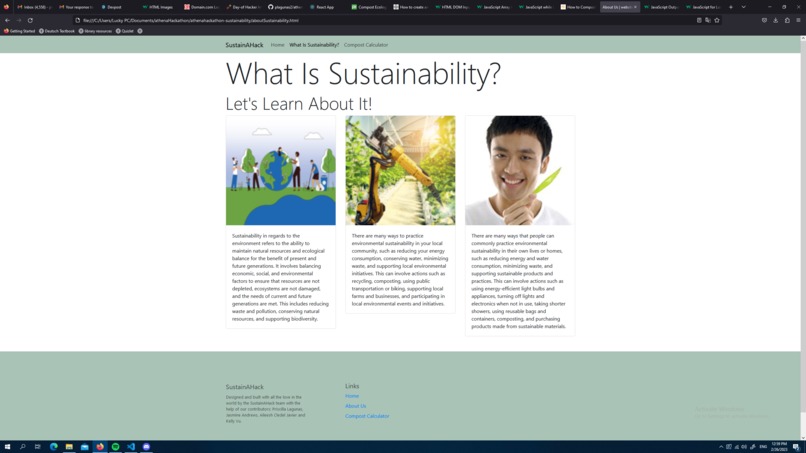Go to Home in the navbar

coord(278,45)
